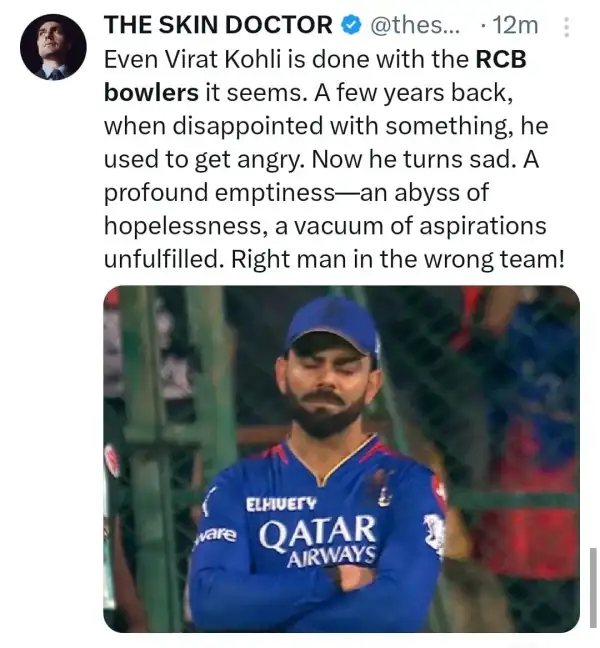The height and width of the screenshot is (648, 600).
Task: Click the 'profound emptiness' phrase in tweet
Action: coord(219,193)
